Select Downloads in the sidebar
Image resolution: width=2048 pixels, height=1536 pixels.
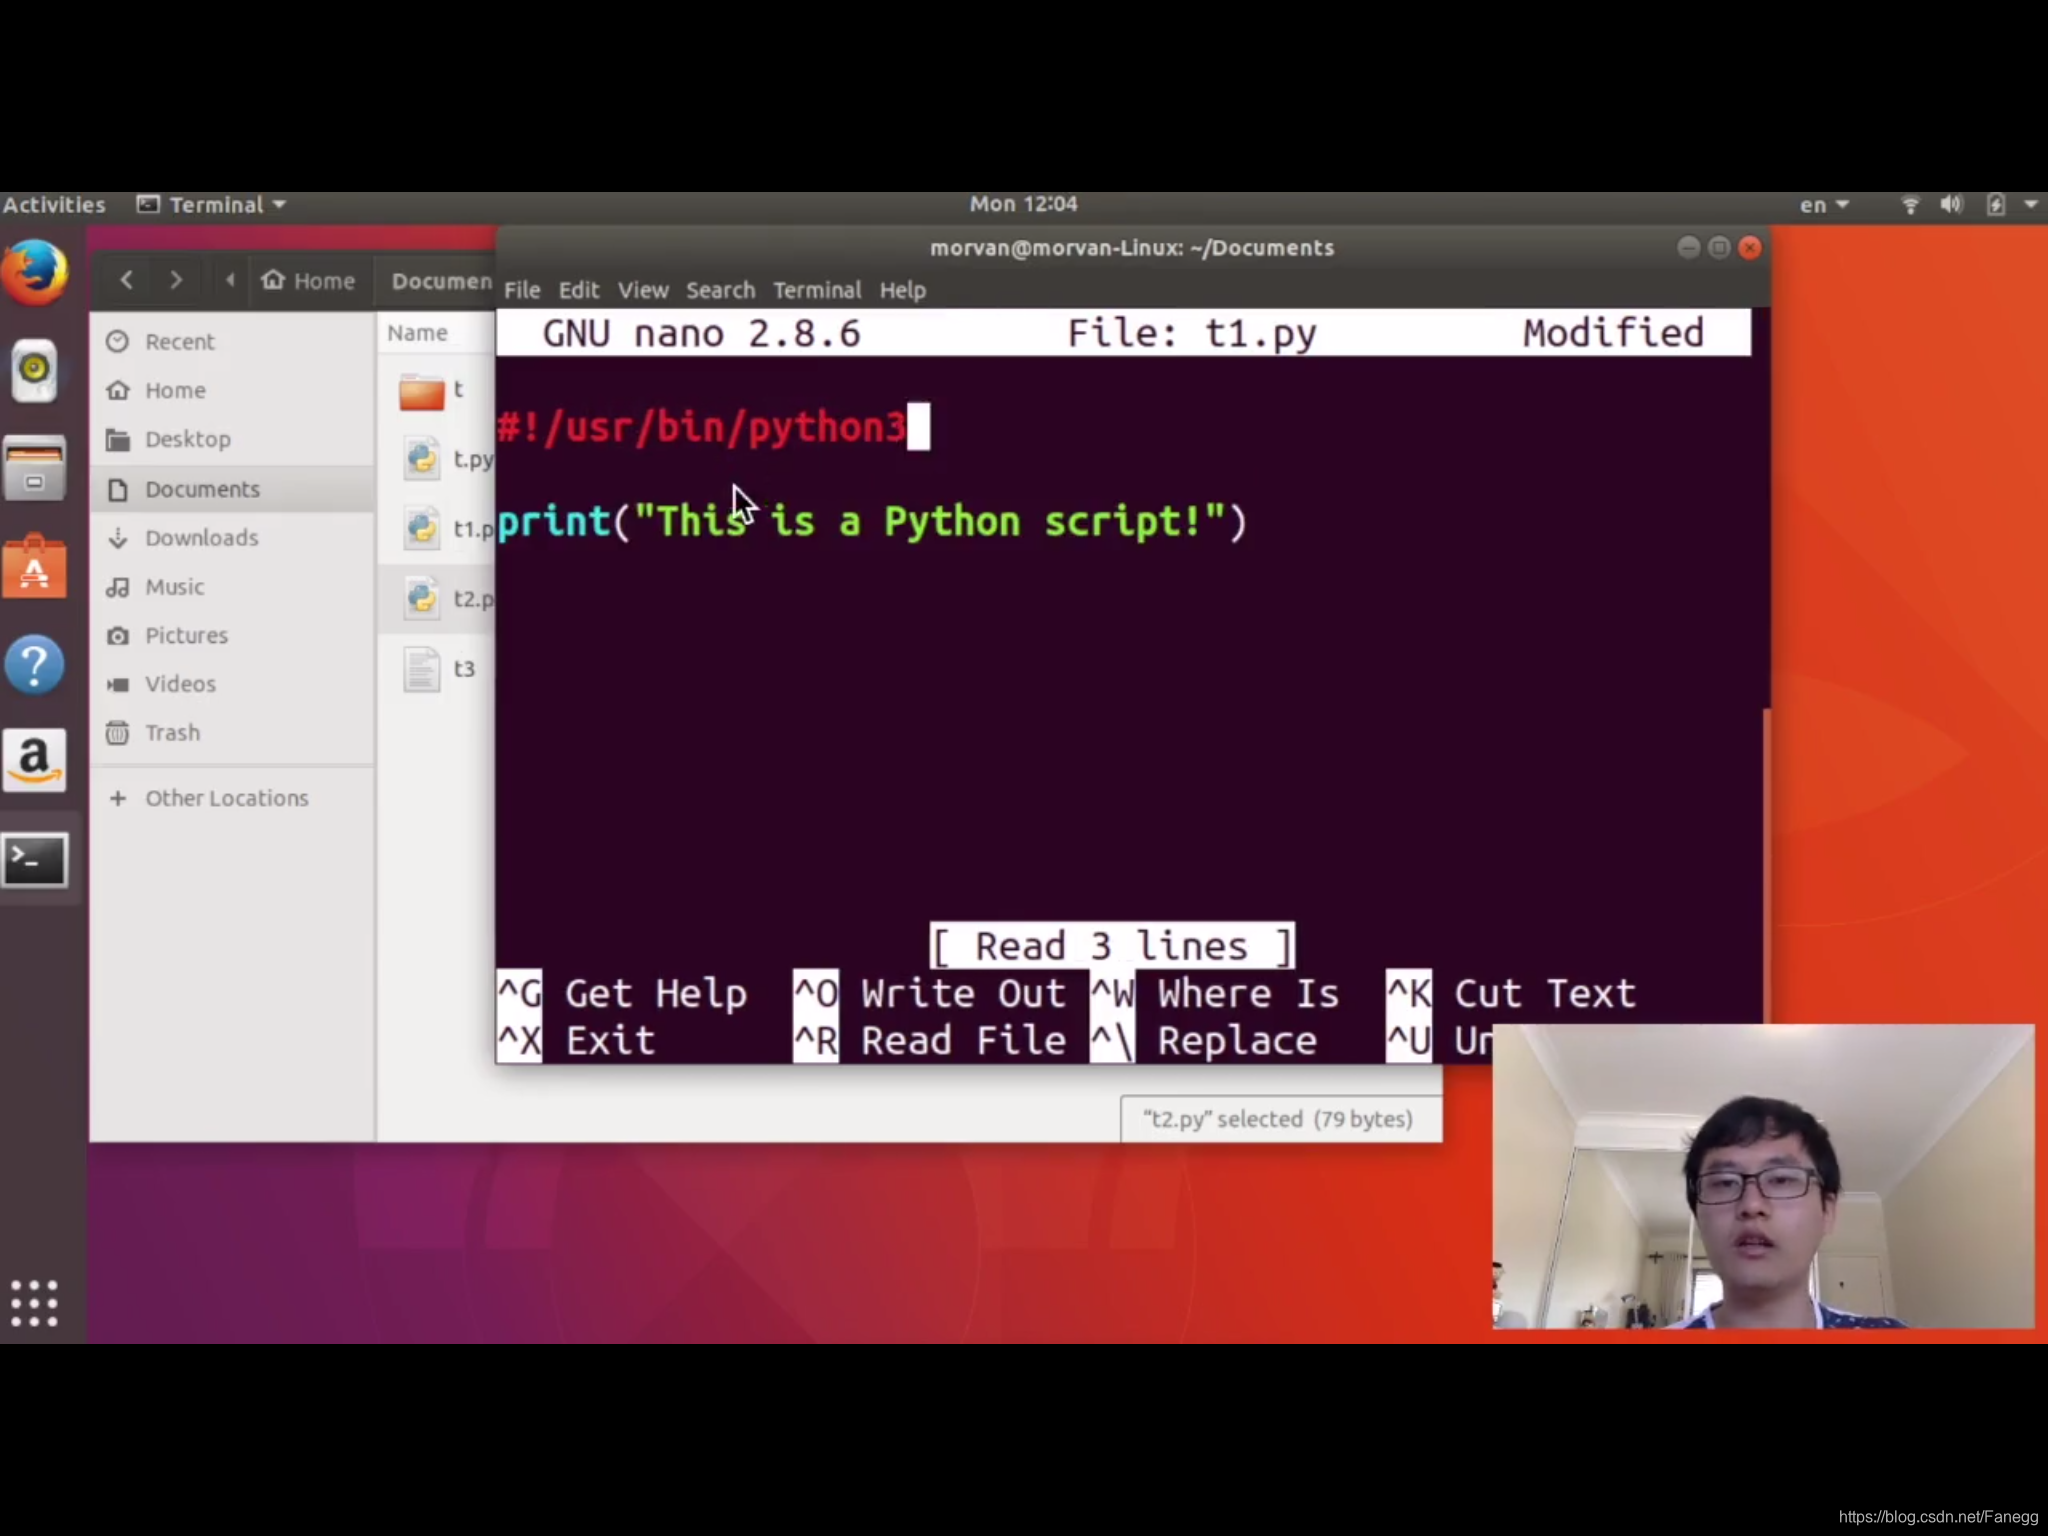[x=201, y=538]
